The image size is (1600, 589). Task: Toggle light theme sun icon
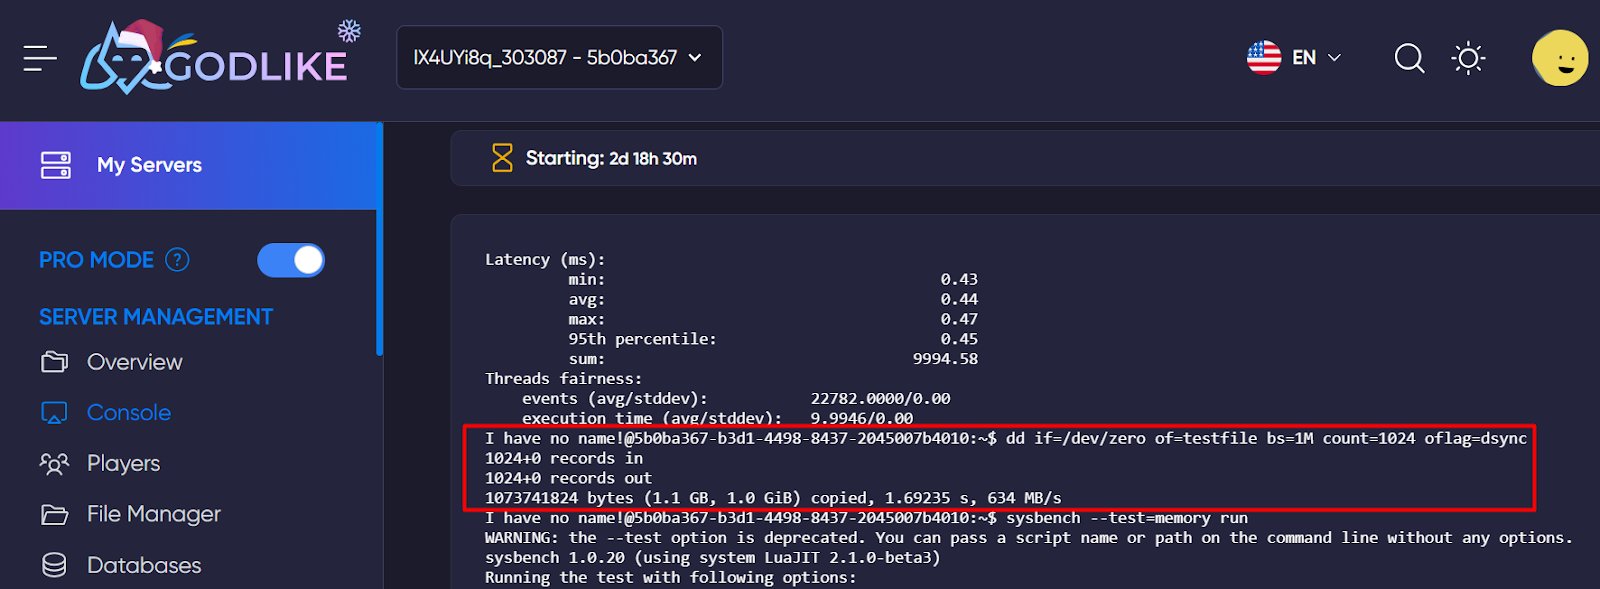click(1468, 58)
